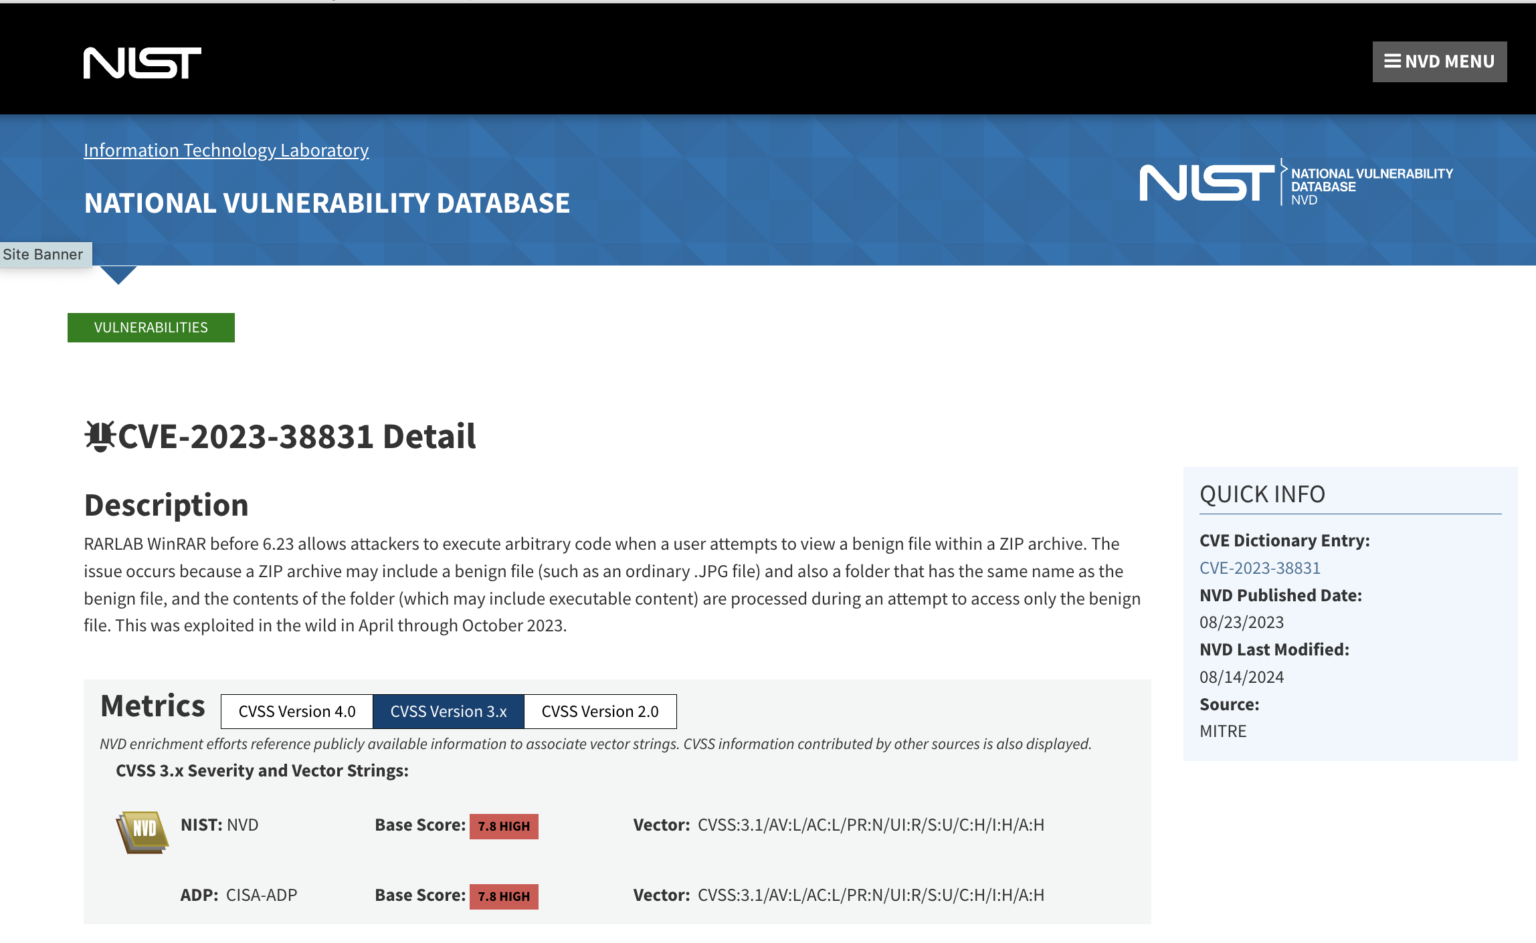The image size is (1536, 943).
Task: Switch to the CVSS Version 4.0 tab
Action: (297, 712)
